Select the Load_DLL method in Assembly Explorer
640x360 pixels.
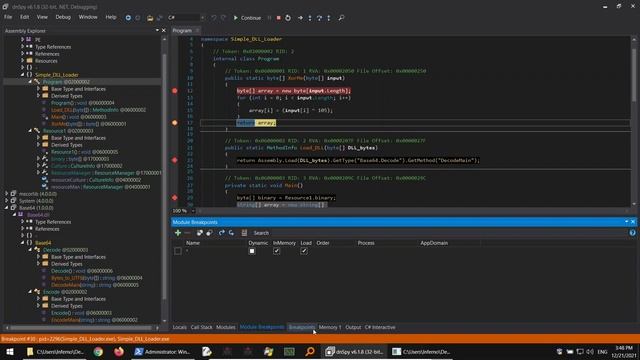(x=98, y=110)
